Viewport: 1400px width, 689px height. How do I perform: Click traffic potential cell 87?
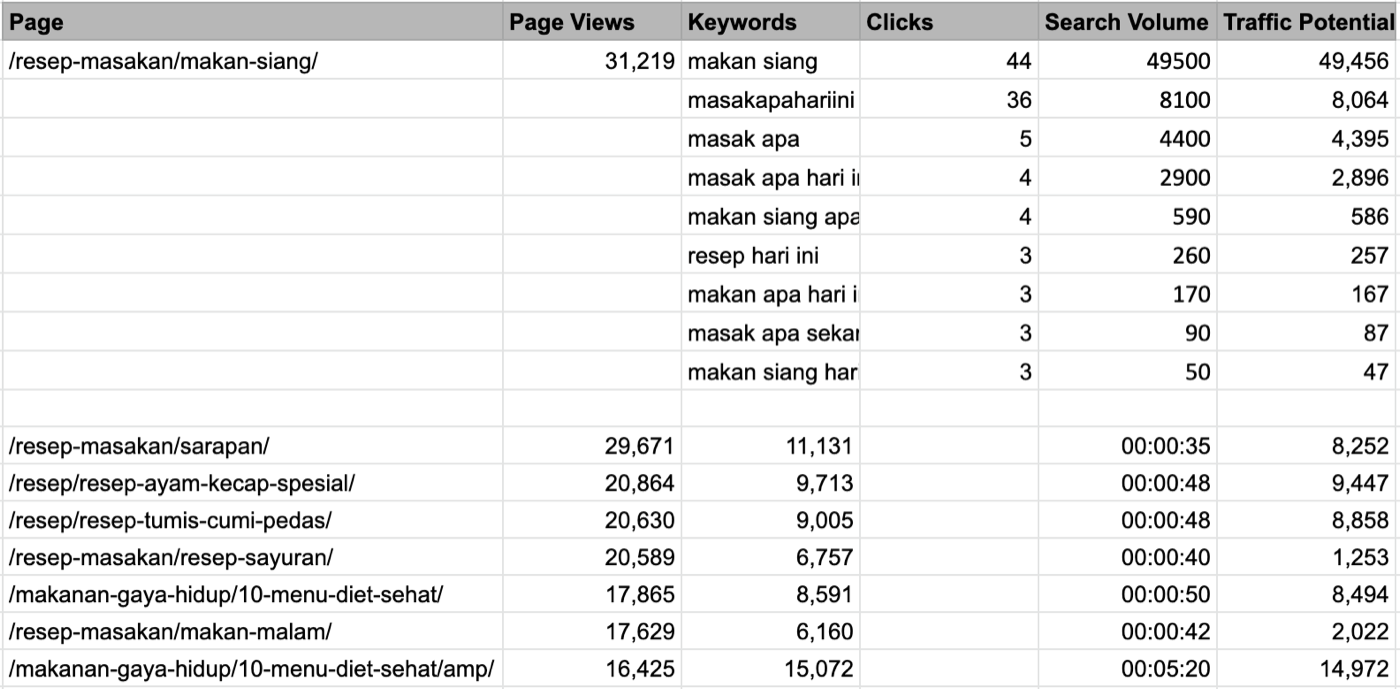coord(1308,333)
